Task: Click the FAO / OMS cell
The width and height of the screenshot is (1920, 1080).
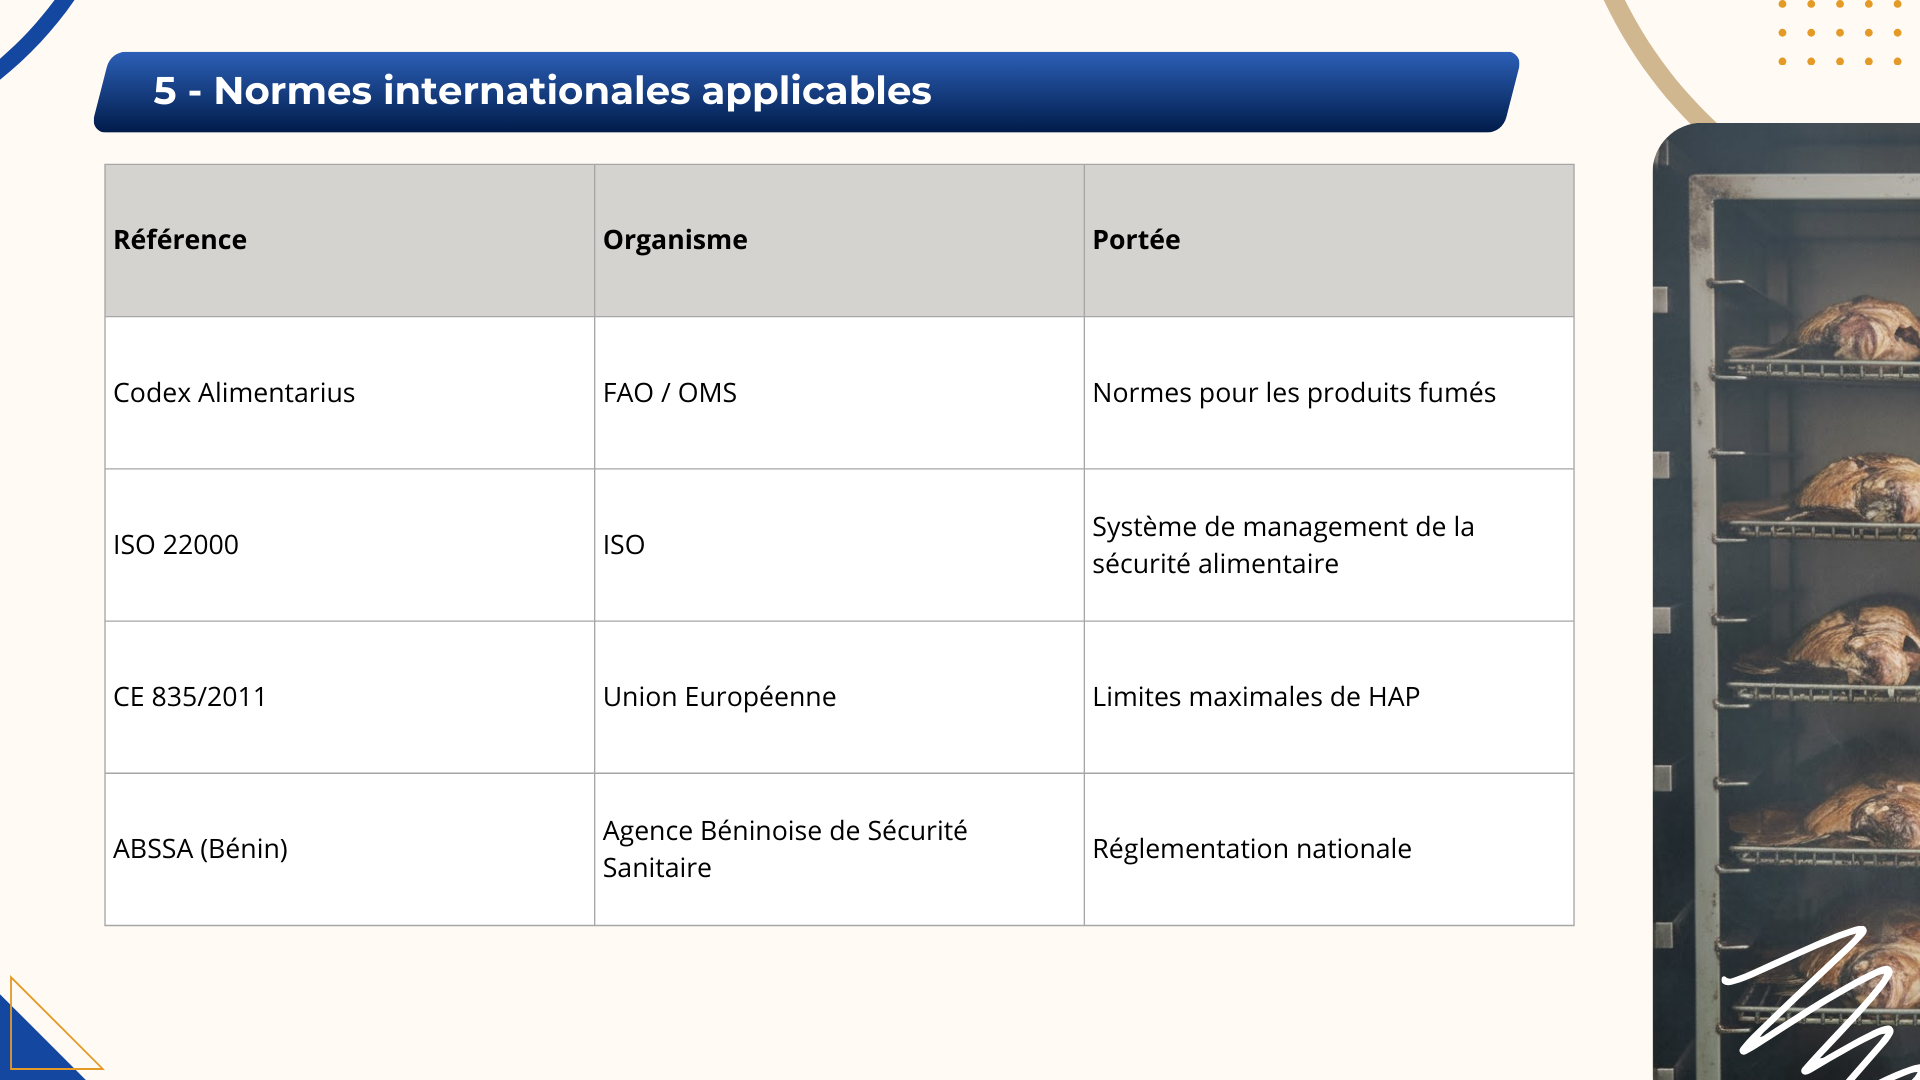Action: [x=839, y=393]
